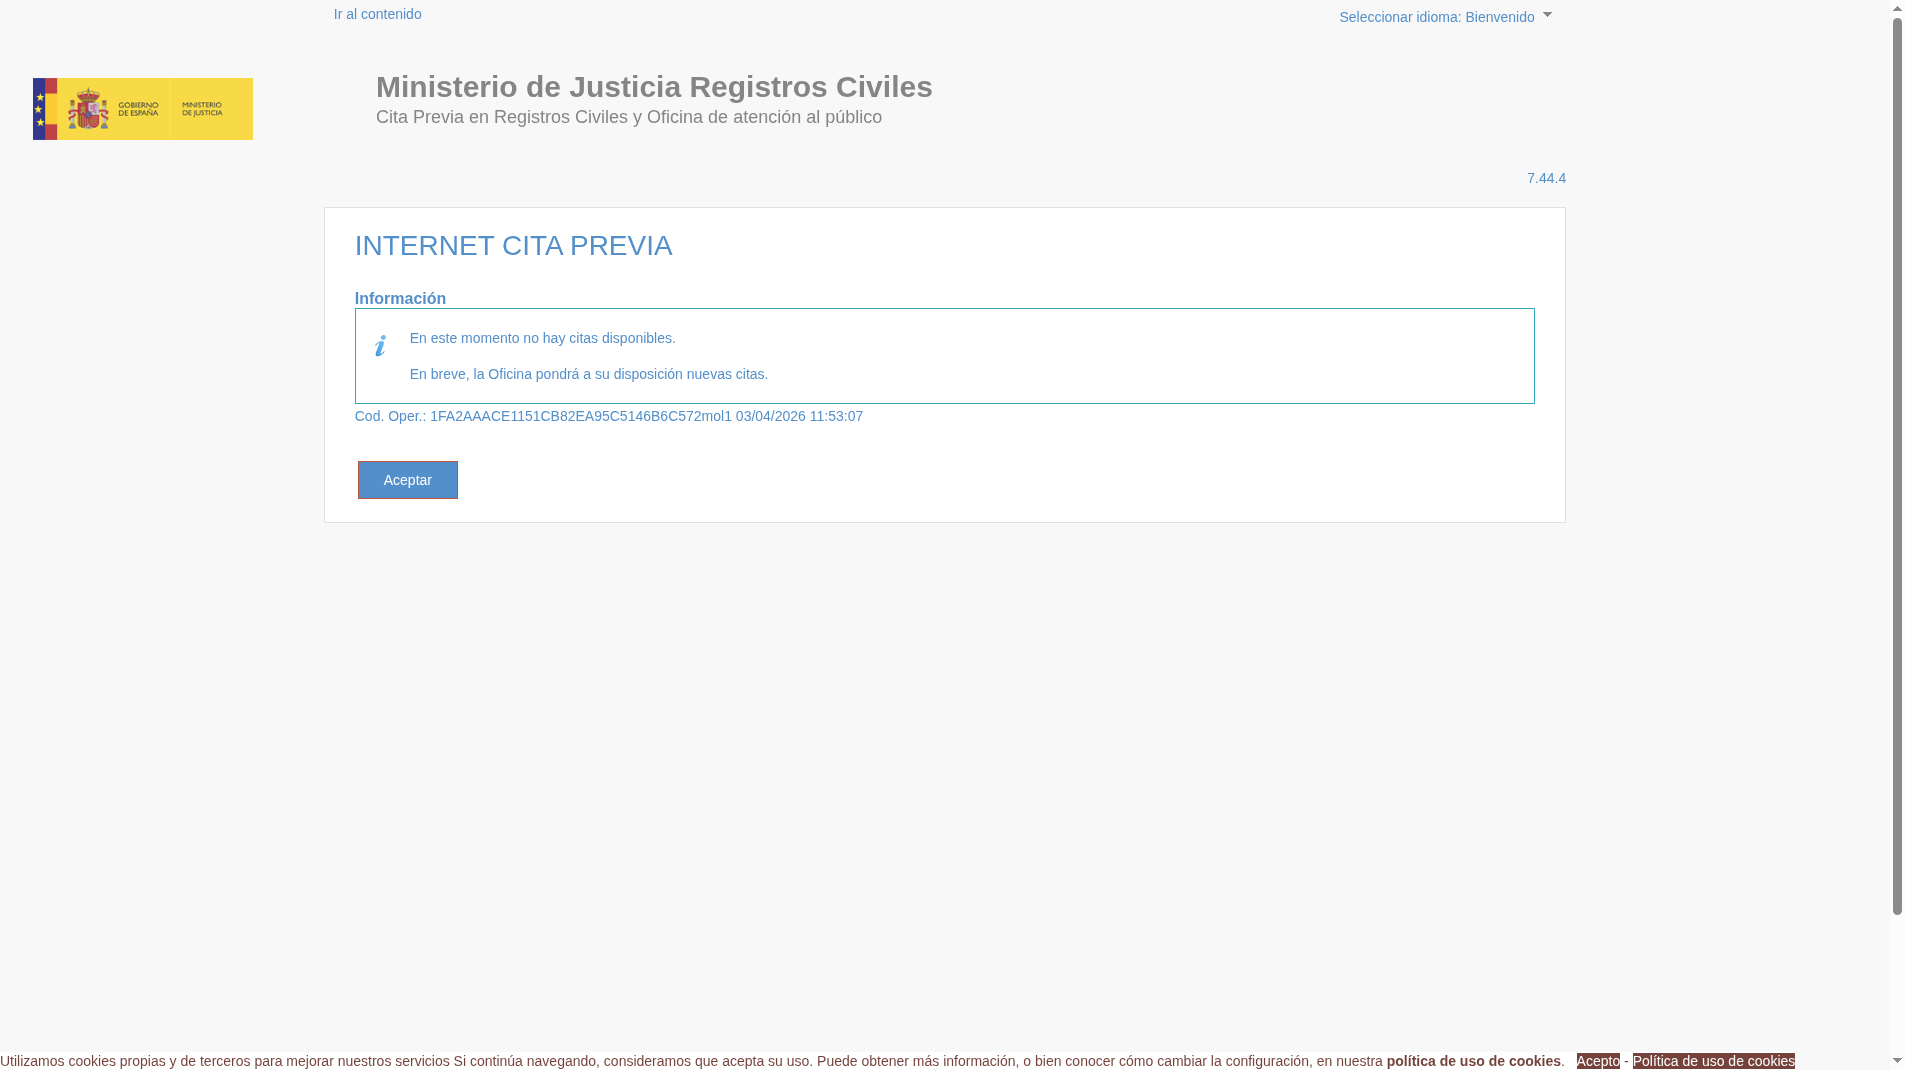Follow the 'Ir al contenido' link
Viewport: 1905px width, 1070px height.
pos(377,14)
